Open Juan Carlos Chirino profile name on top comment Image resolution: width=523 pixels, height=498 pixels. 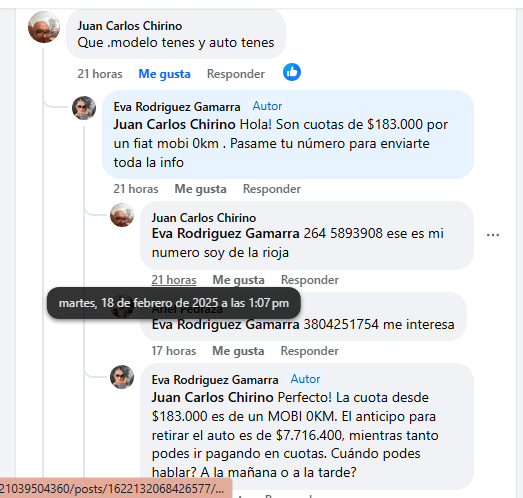[130, 26]
